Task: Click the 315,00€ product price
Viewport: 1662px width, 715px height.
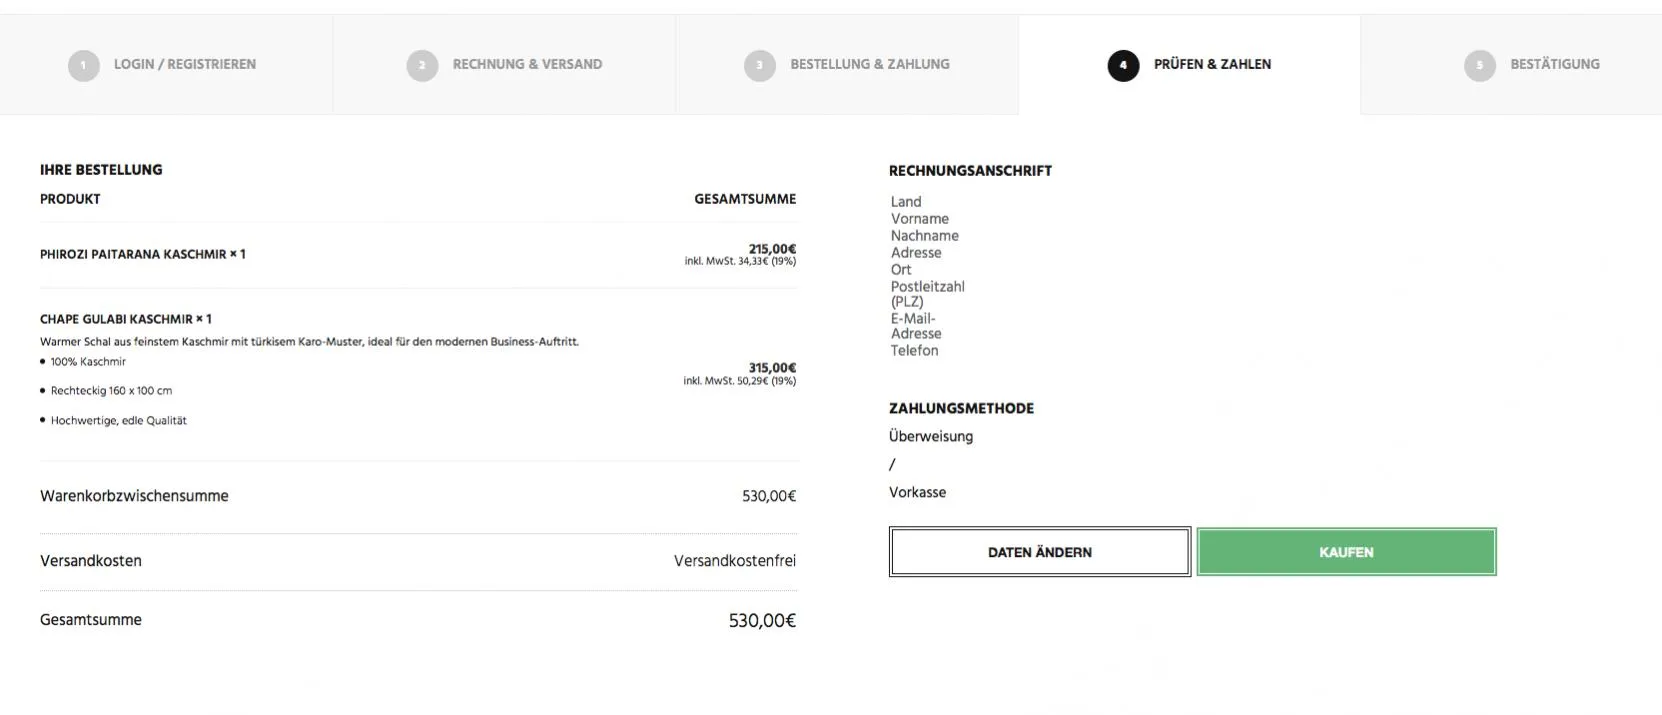Action: [772, 368]
